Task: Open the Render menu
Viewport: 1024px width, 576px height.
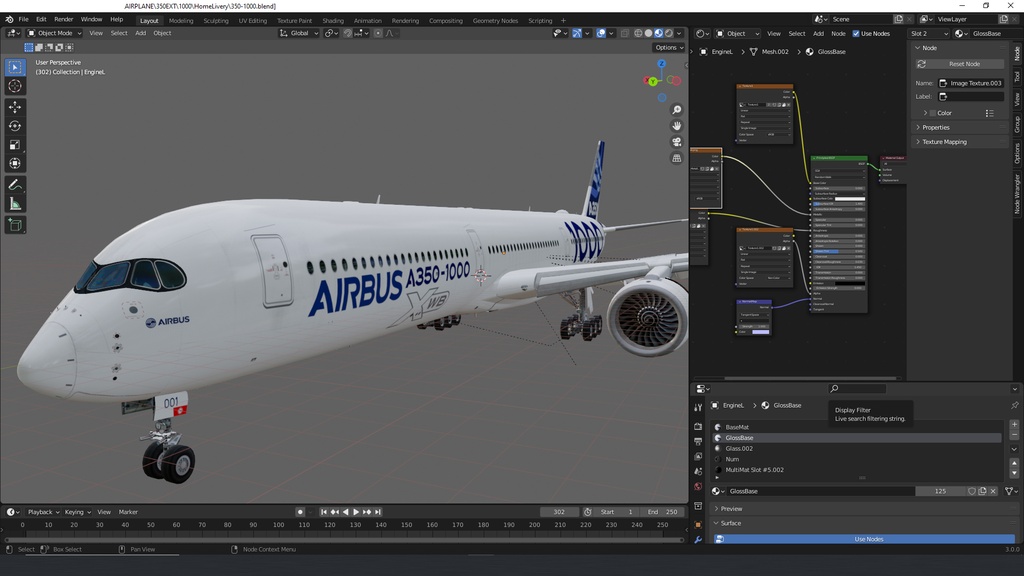Action: pos(63,19)
